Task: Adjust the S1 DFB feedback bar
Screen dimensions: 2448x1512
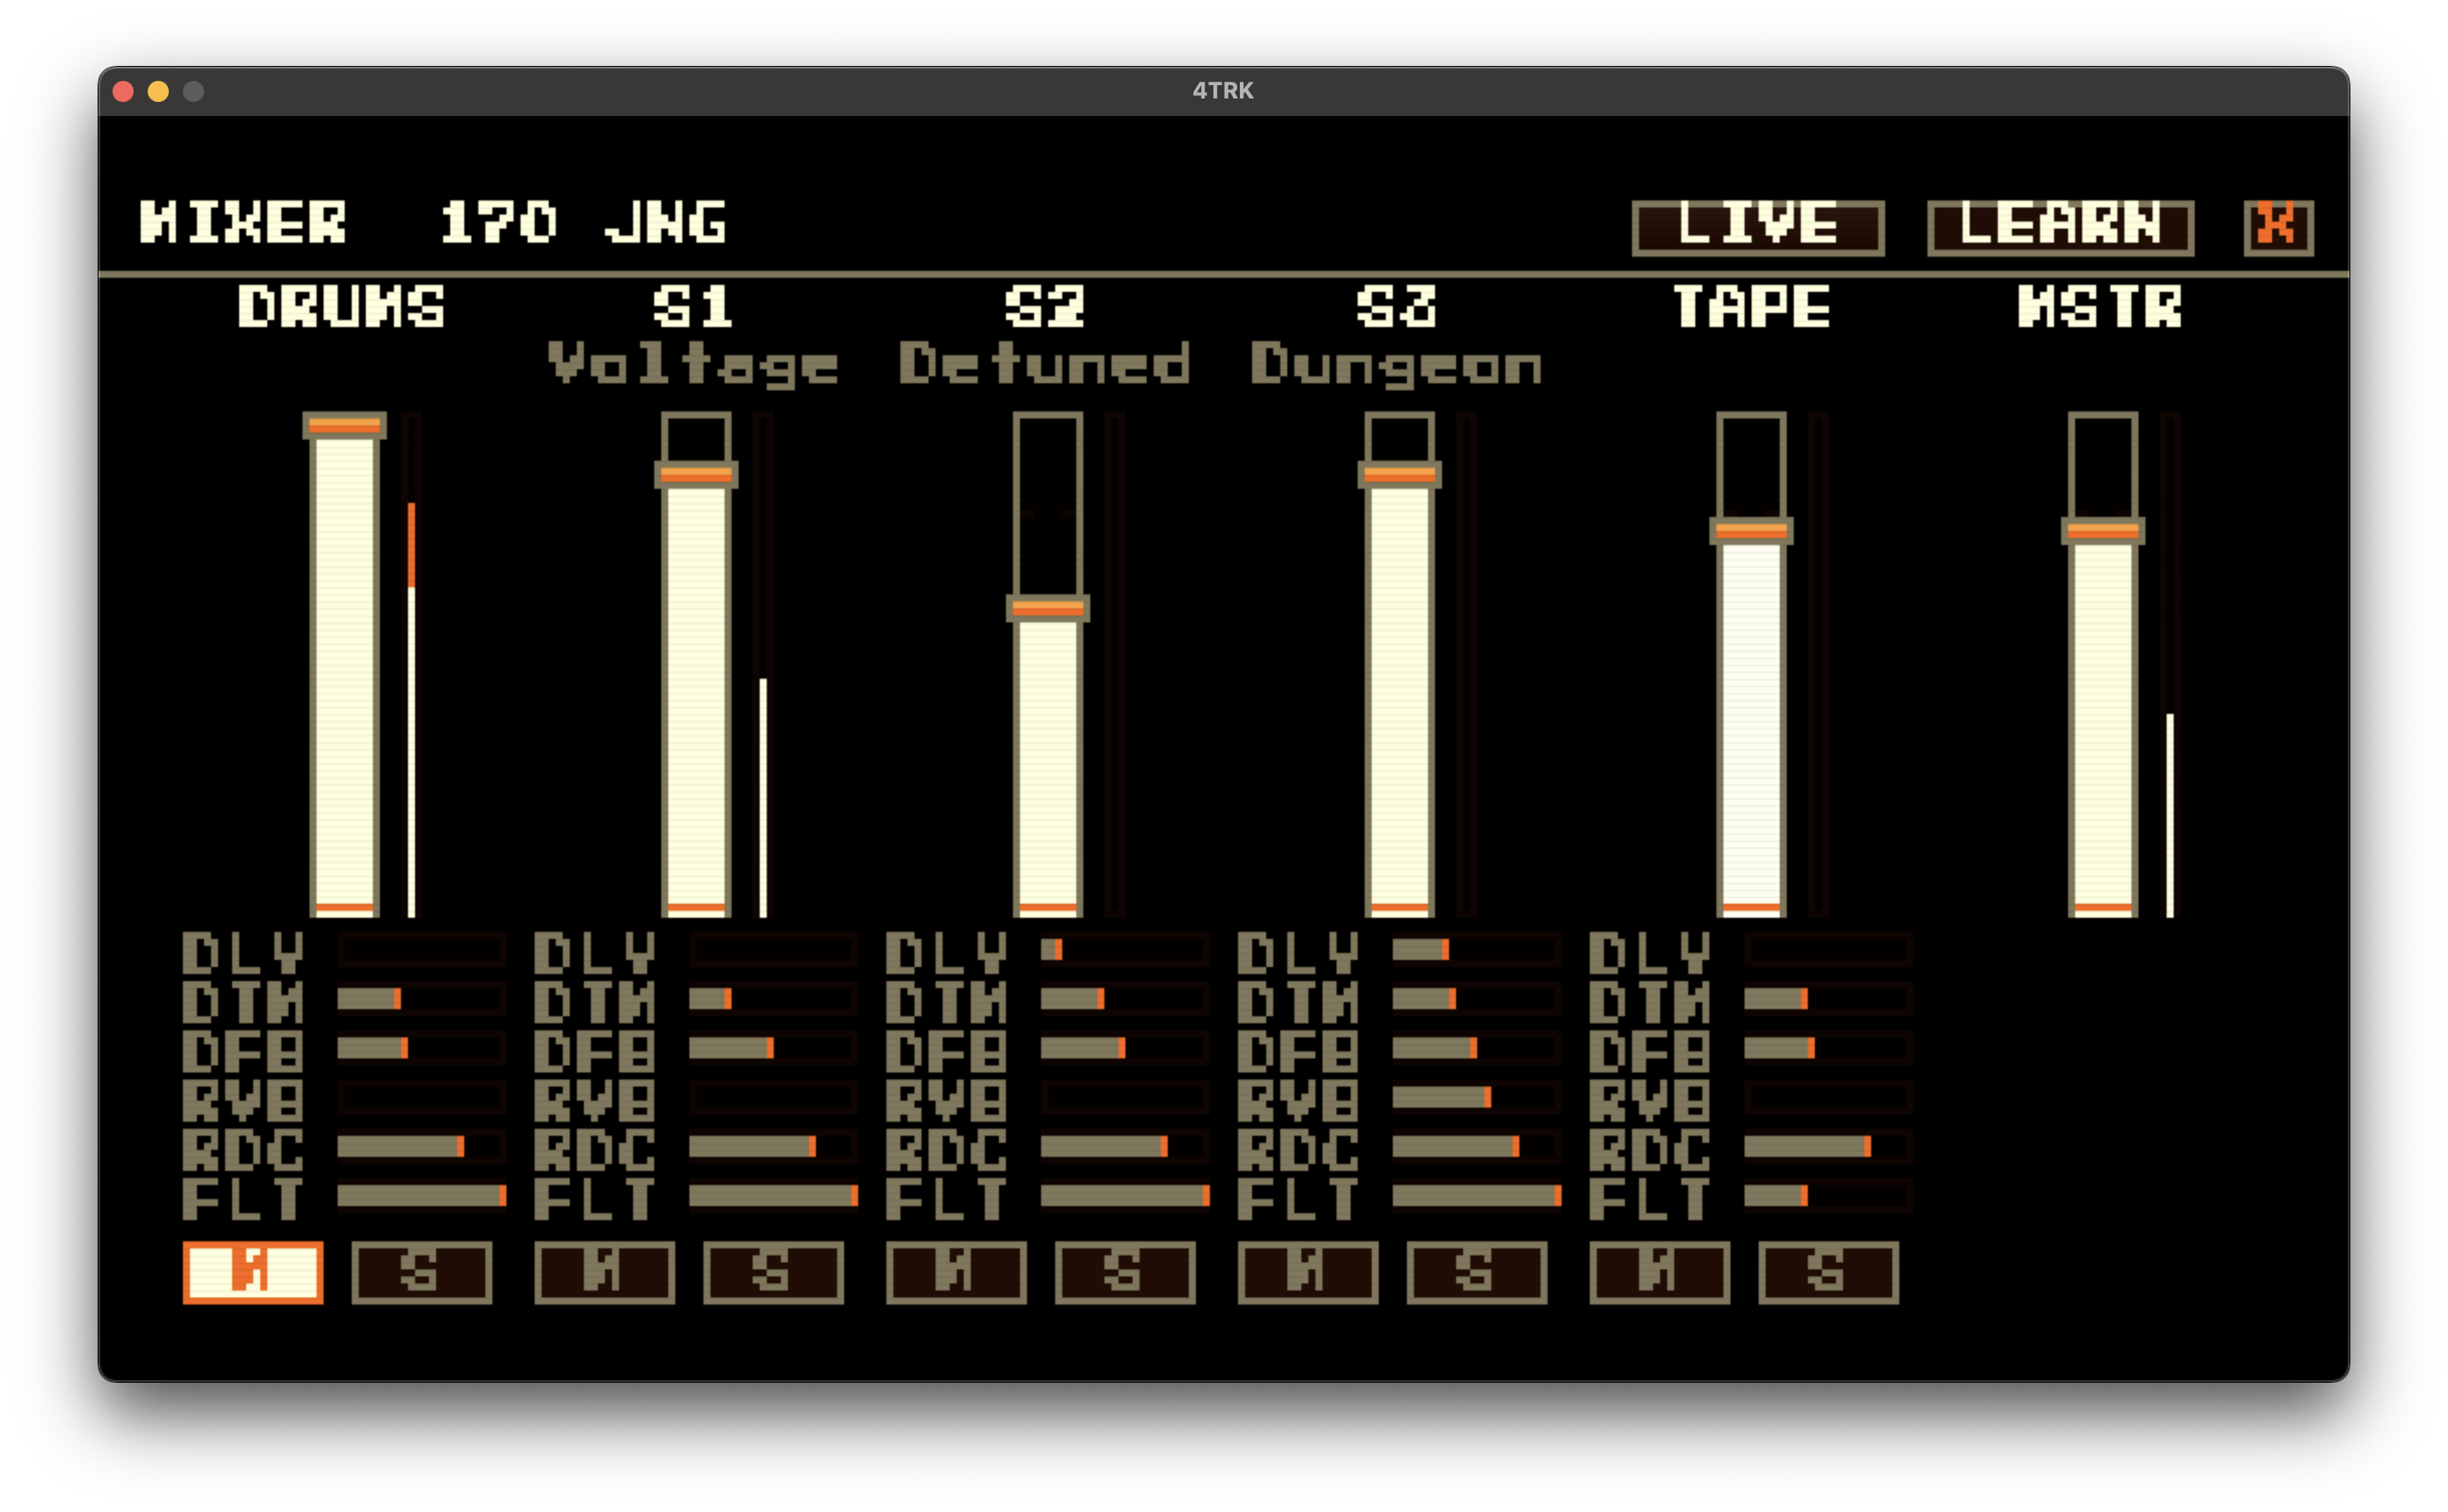Action: pyautogui.click(x=772, y=1048)
